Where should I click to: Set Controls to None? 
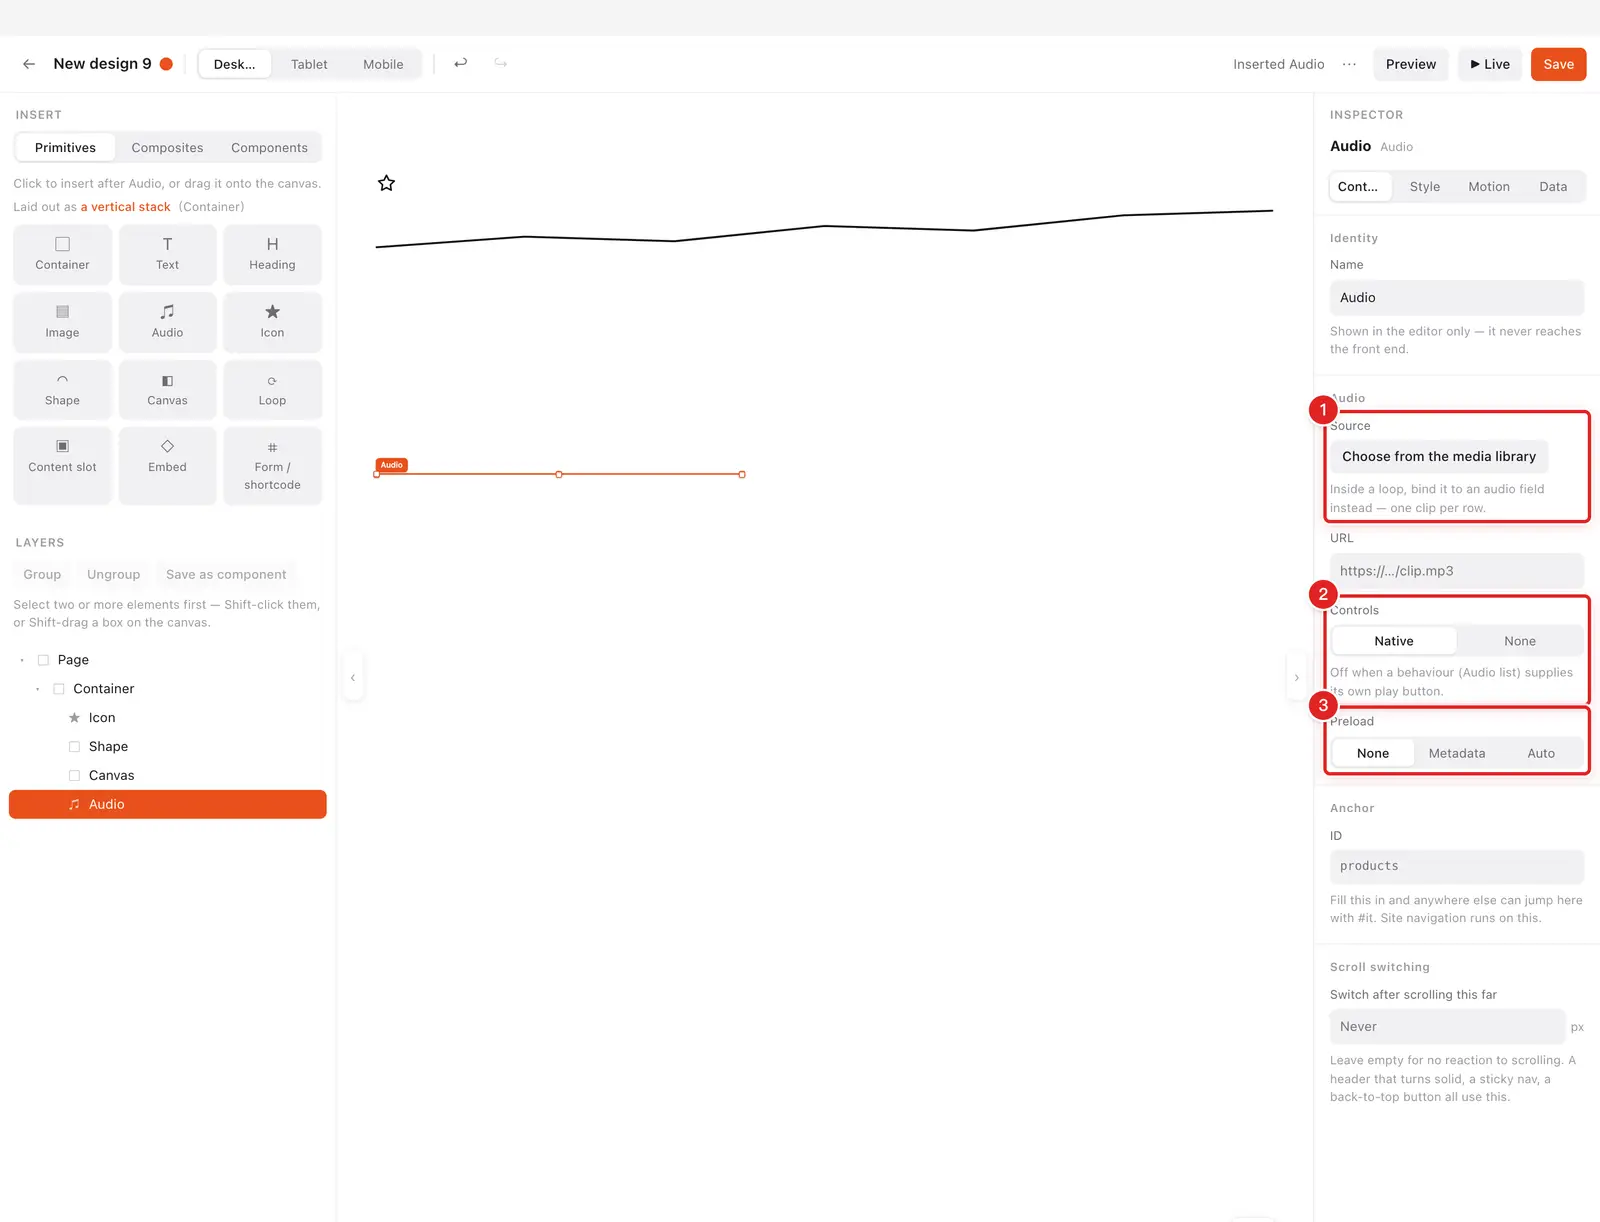pyautogui.click(x=1519, y=641)
